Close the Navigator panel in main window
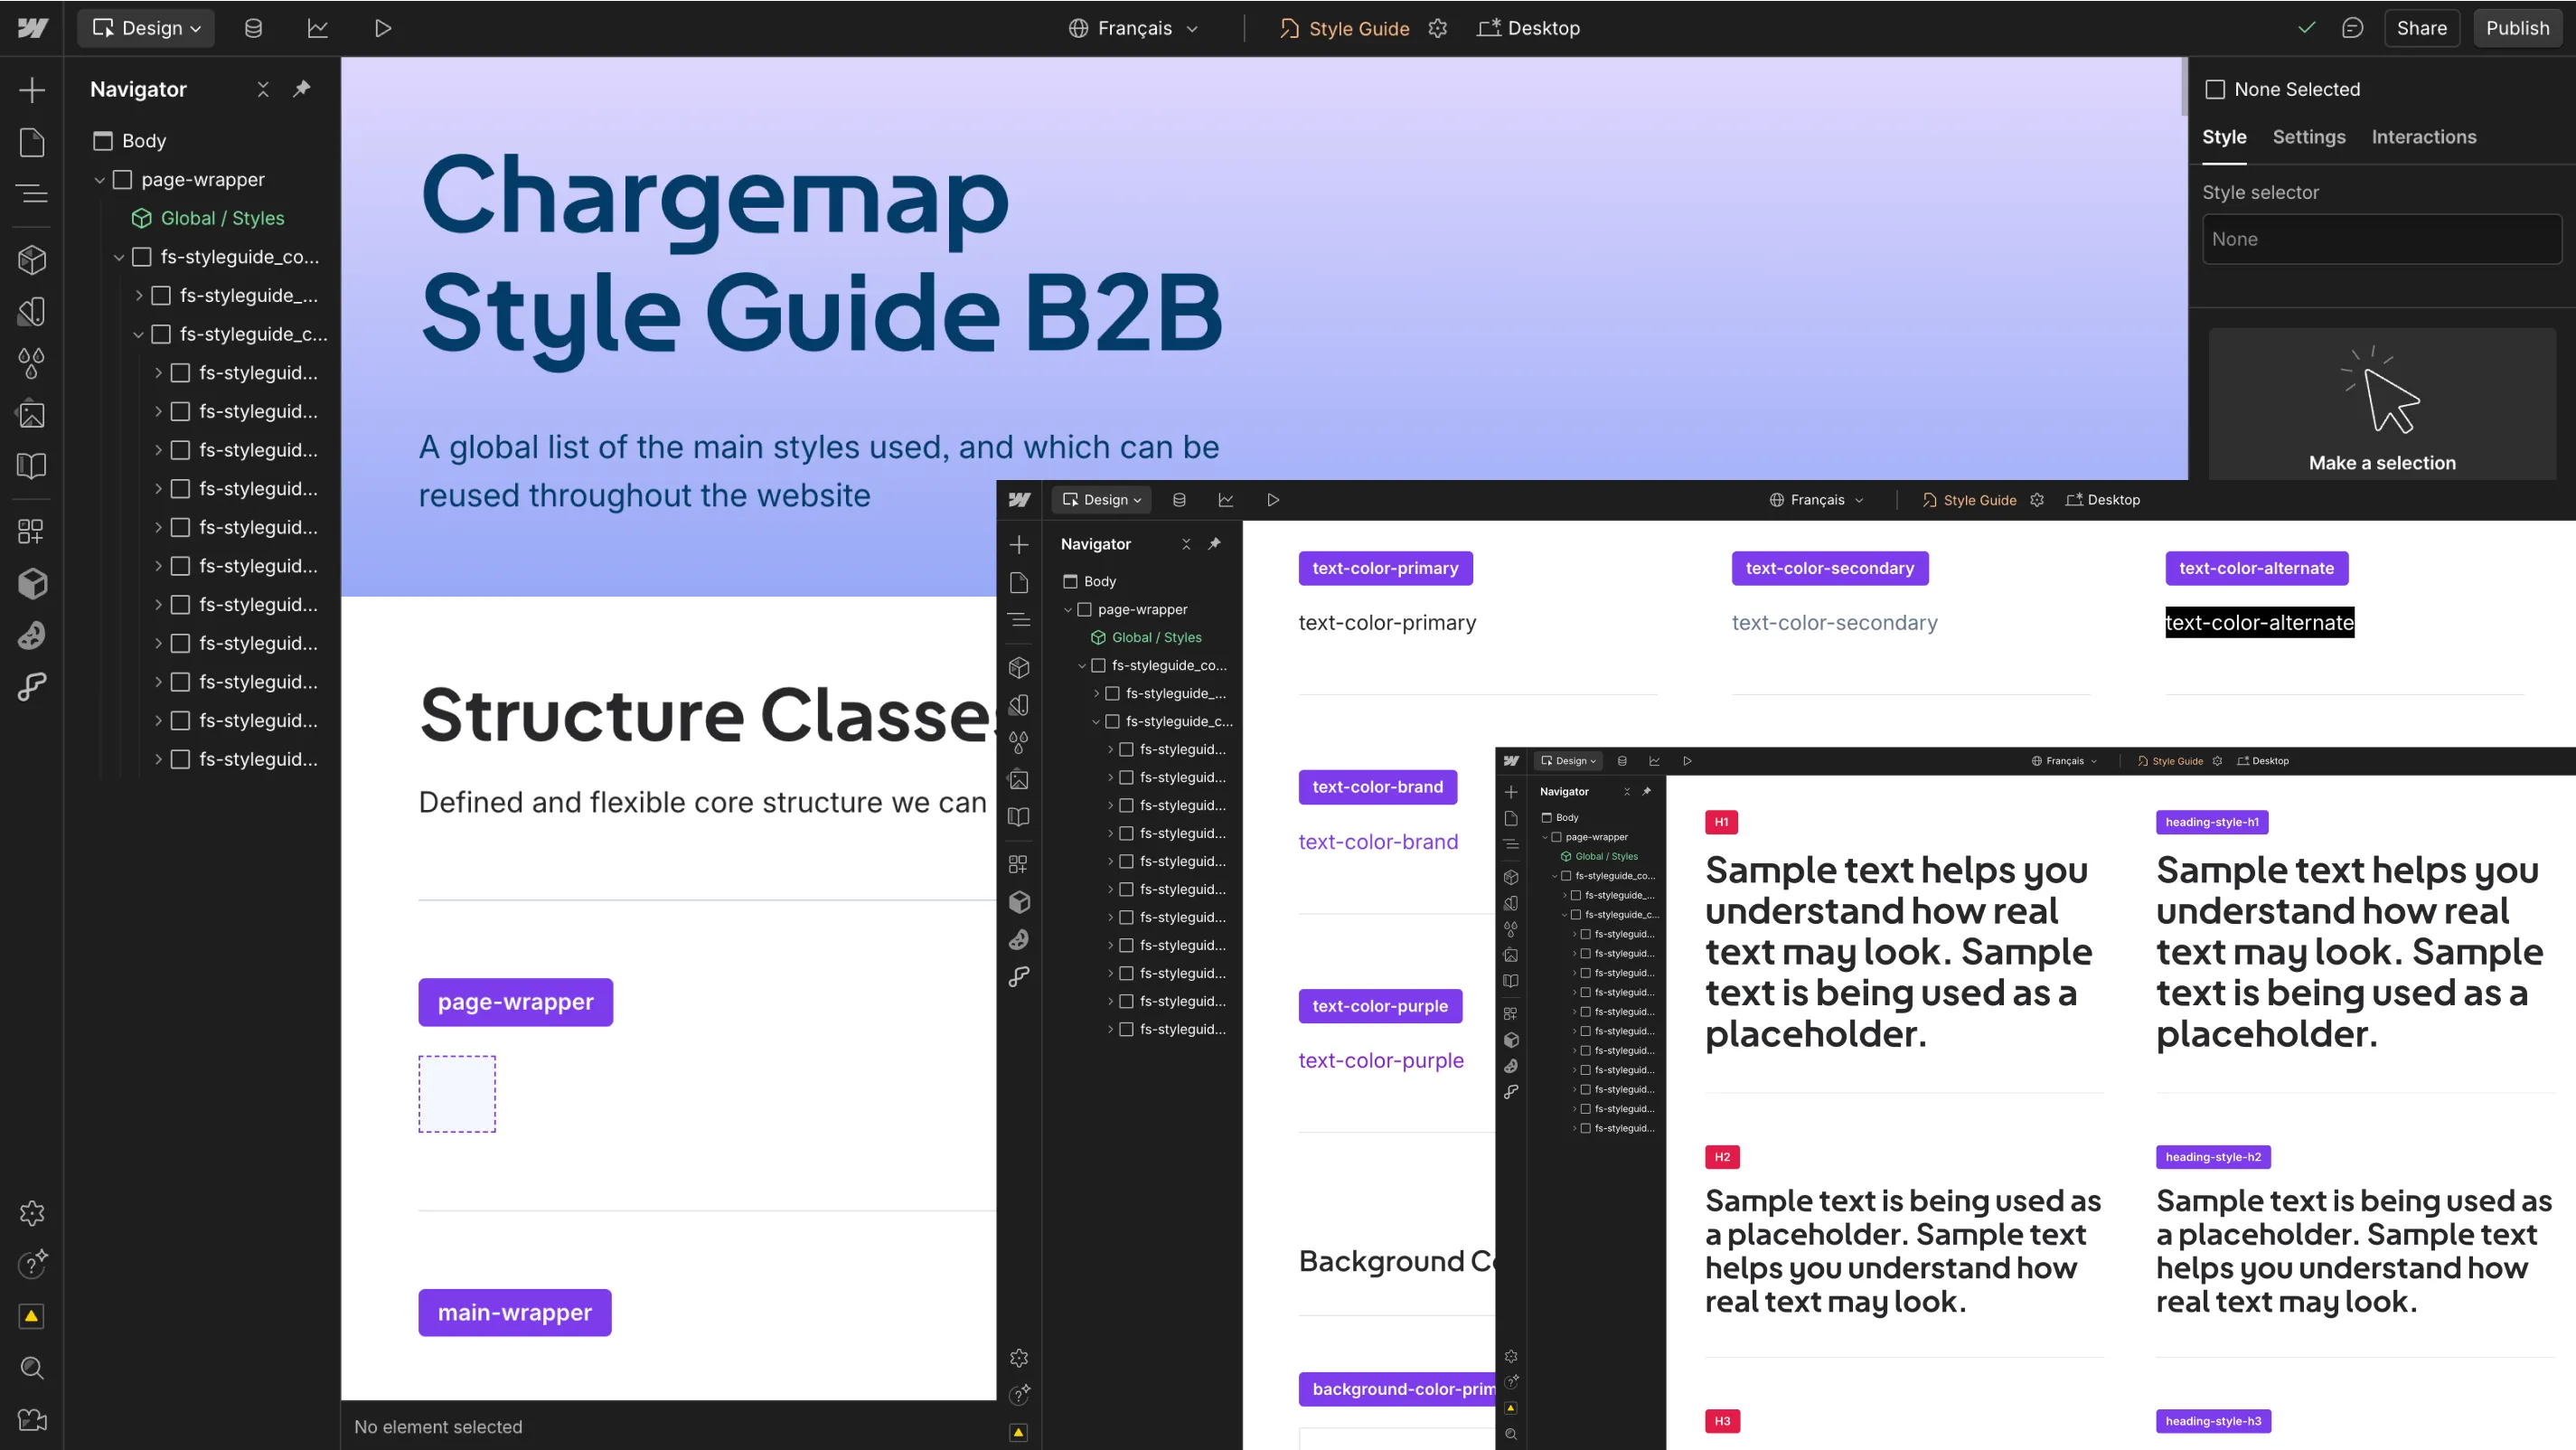2576x1450 pixels. [263, 89]
